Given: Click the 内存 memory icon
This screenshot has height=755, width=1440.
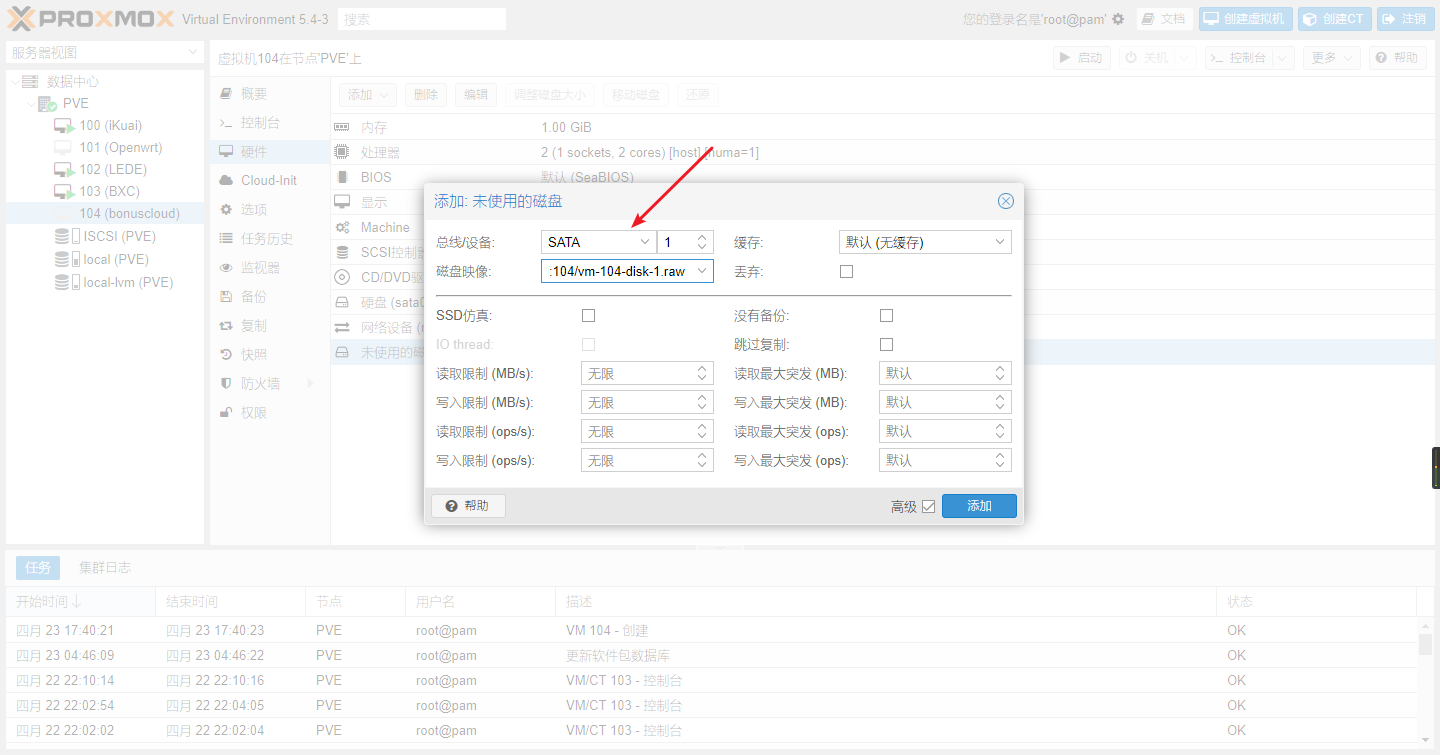Looking at the screenshot, I should pos(342,128).
